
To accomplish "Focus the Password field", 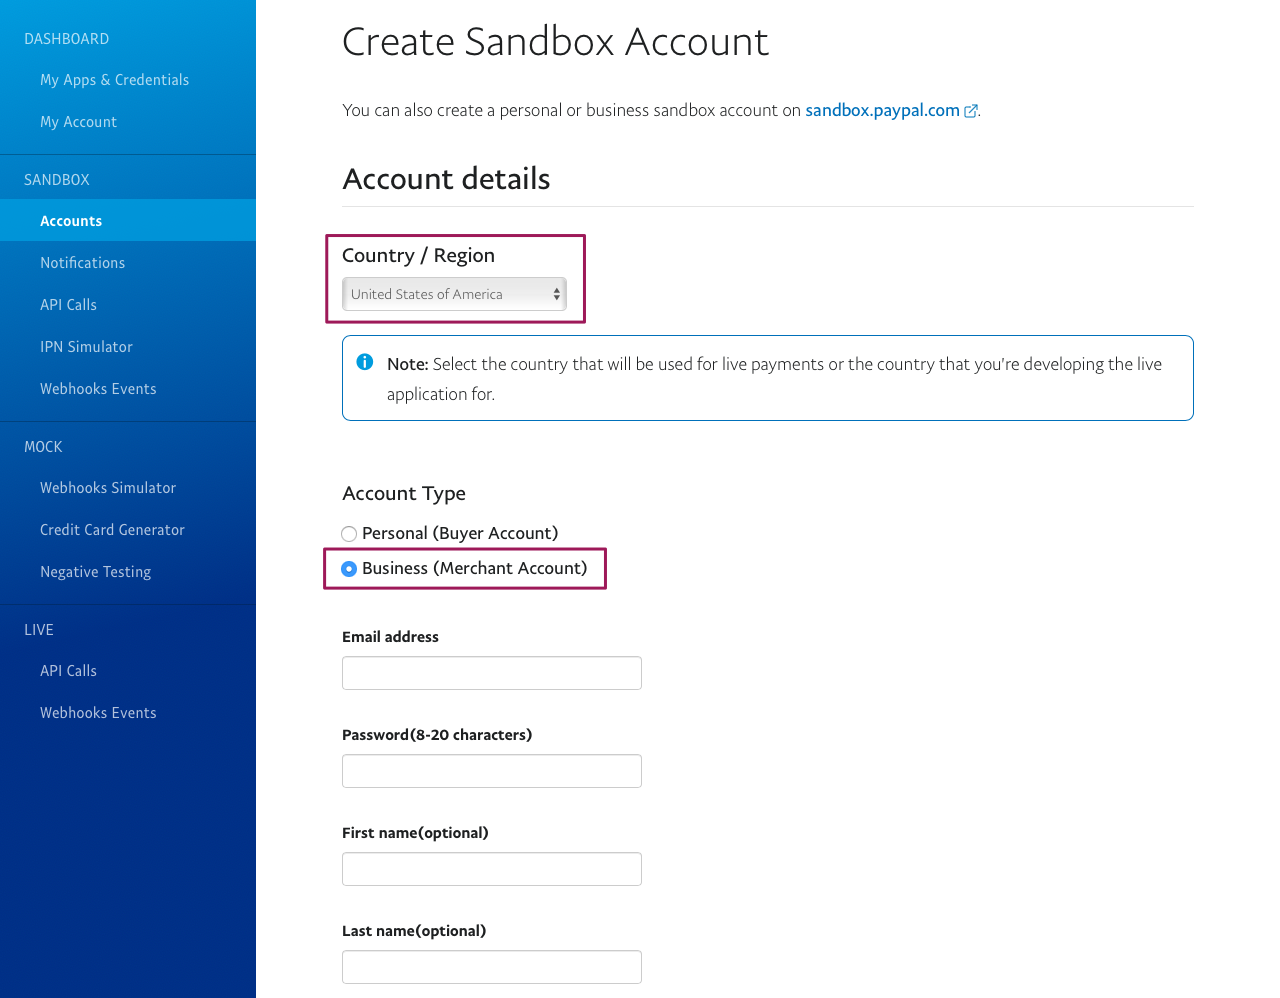I will coord(492,771).
